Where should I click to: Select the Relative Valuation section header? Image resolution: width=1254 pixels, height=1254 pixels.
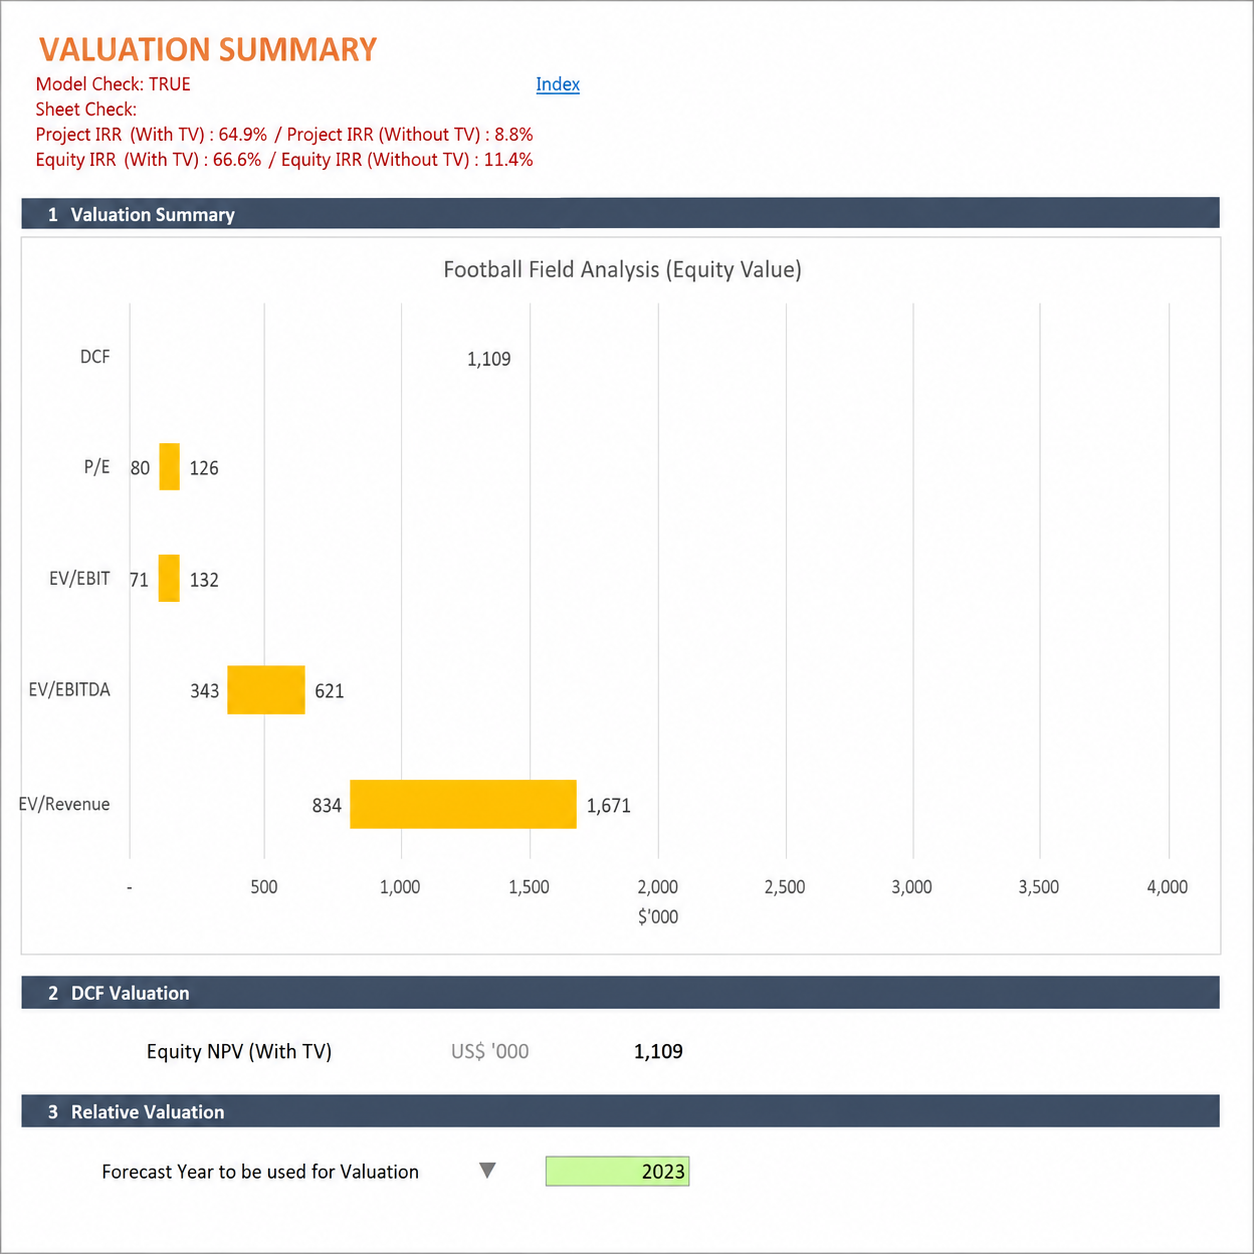point(620,1111)
